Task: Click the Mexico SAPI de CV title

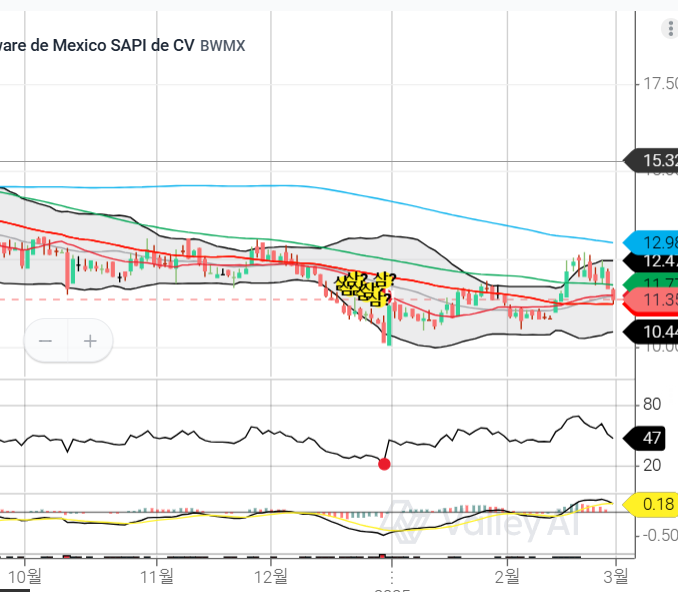Action: (x=98, y=45)
